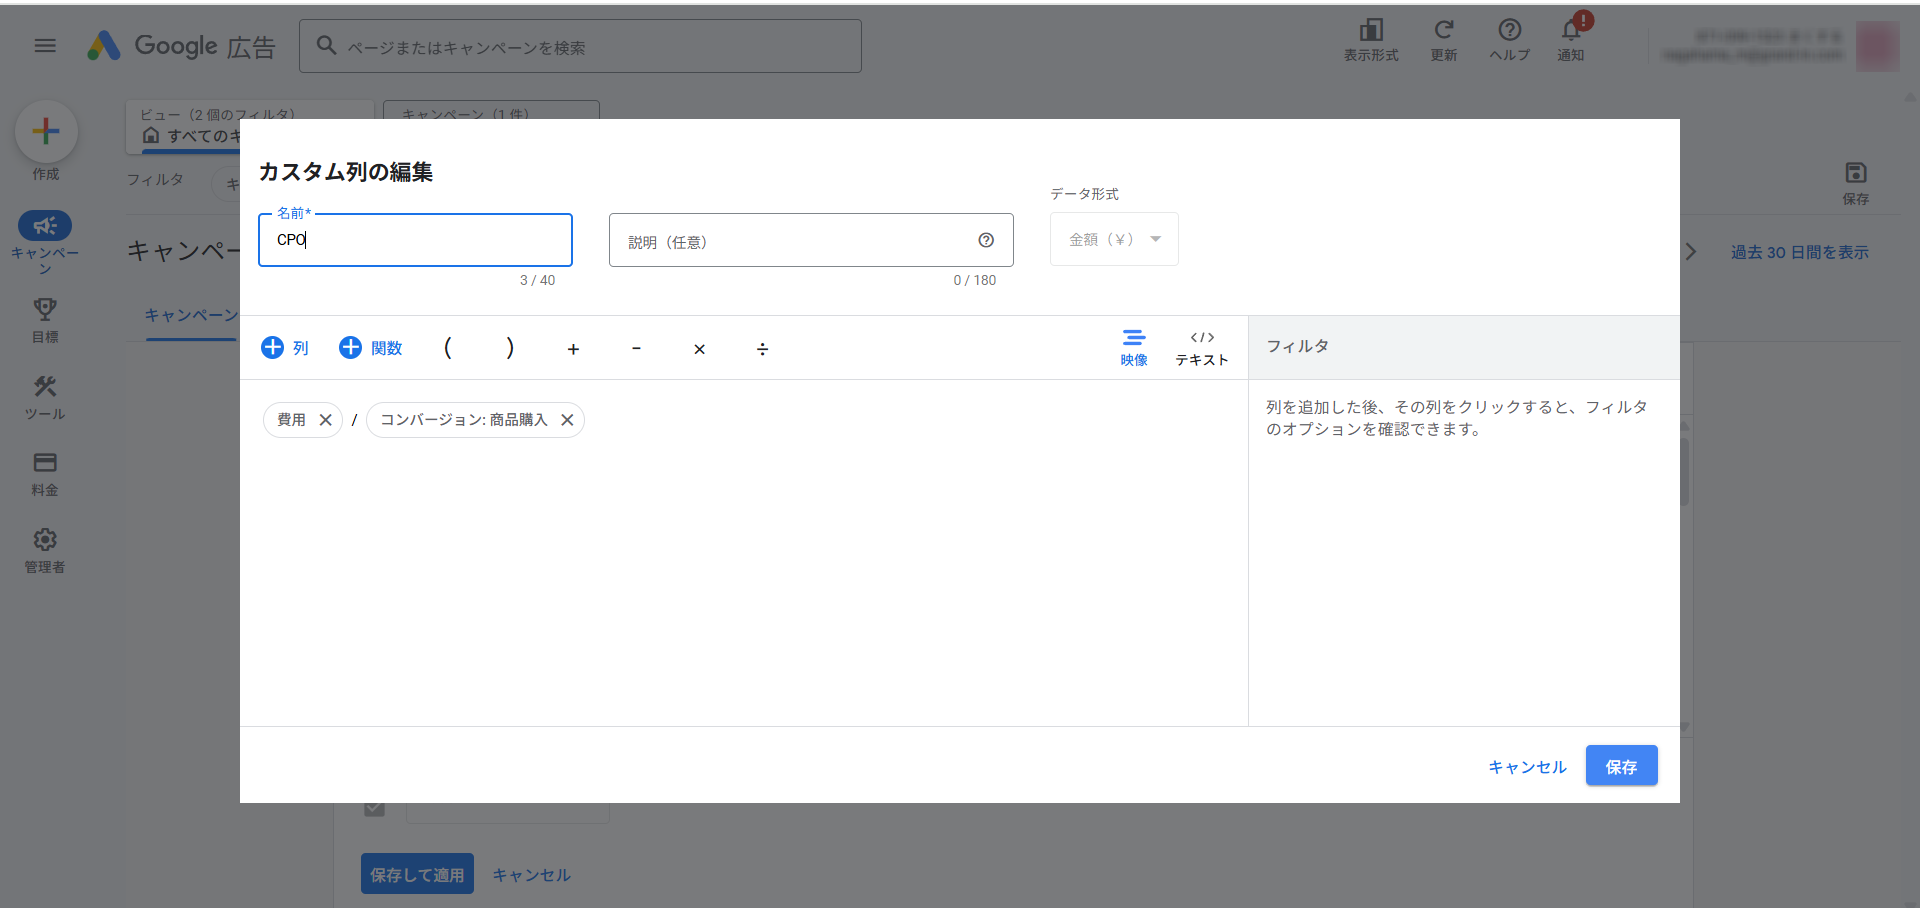This screenshot has height=908, width=1920.
Task: Cancel custom column editing with キャンセル
Action: [x=1527, y=766]
